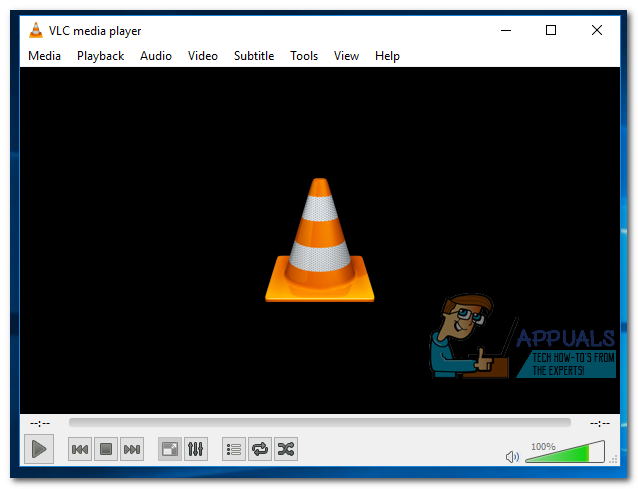
Task: Close the VLC media player window
Action: pyautogui.click(x=597, y=30)
